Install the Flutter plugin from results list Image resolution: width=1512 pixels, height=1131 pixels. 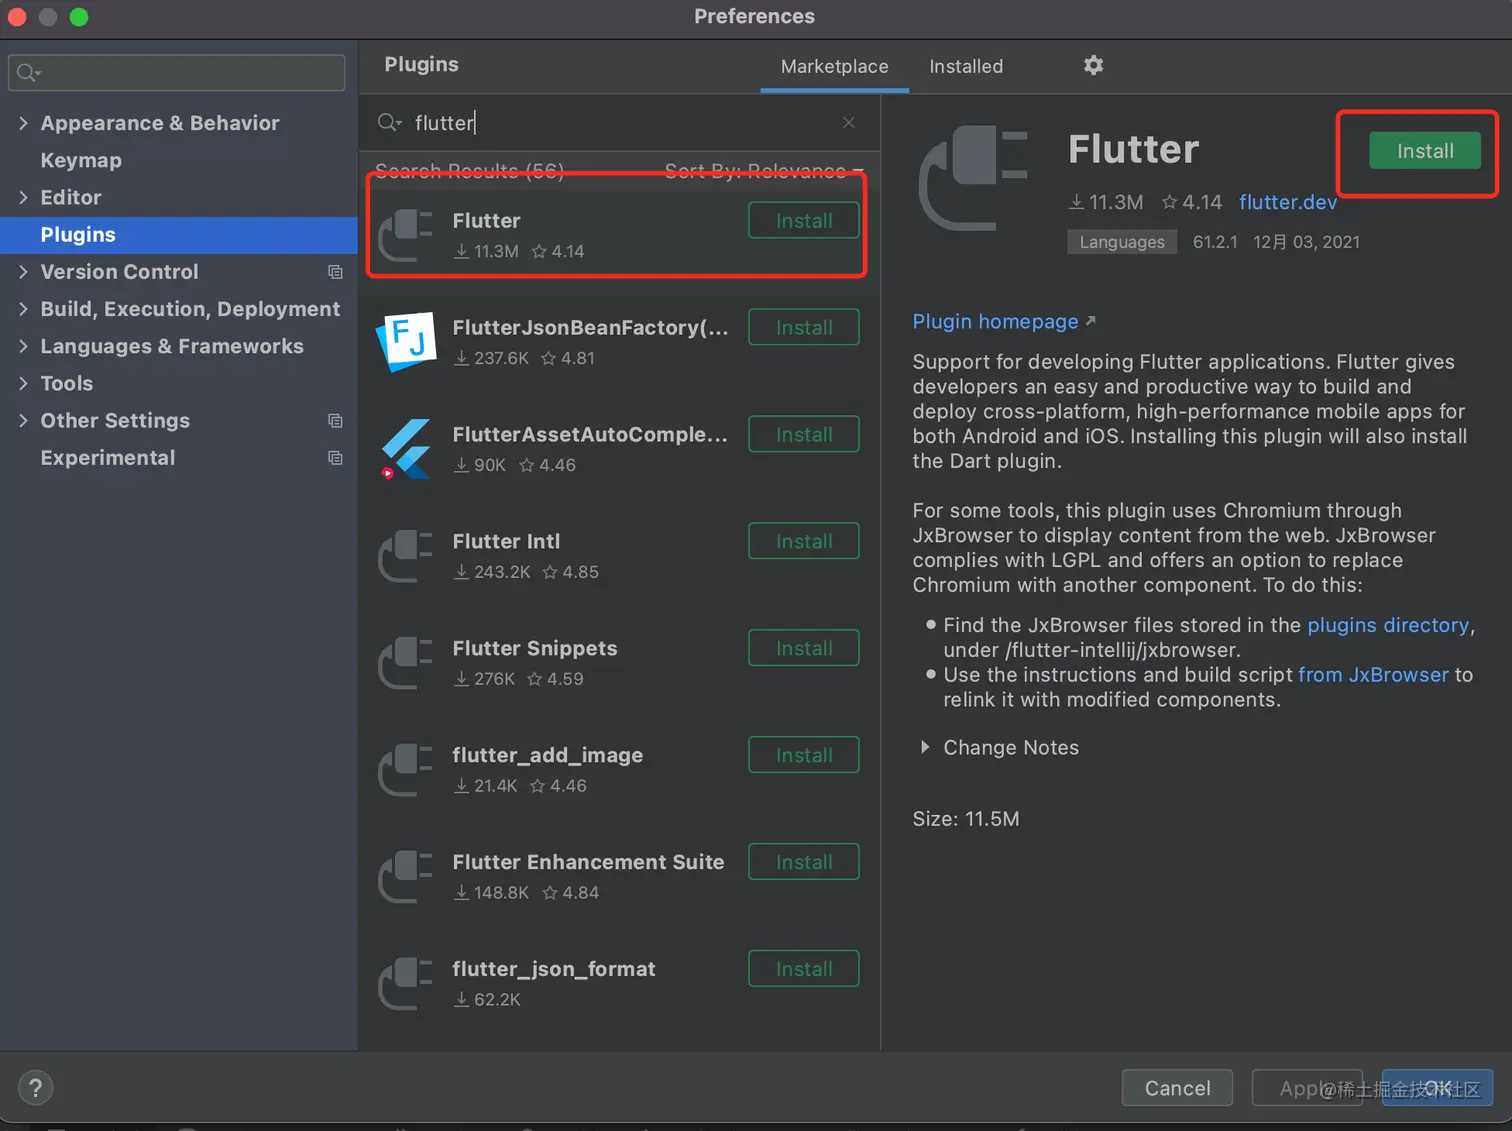click(803, 221)
